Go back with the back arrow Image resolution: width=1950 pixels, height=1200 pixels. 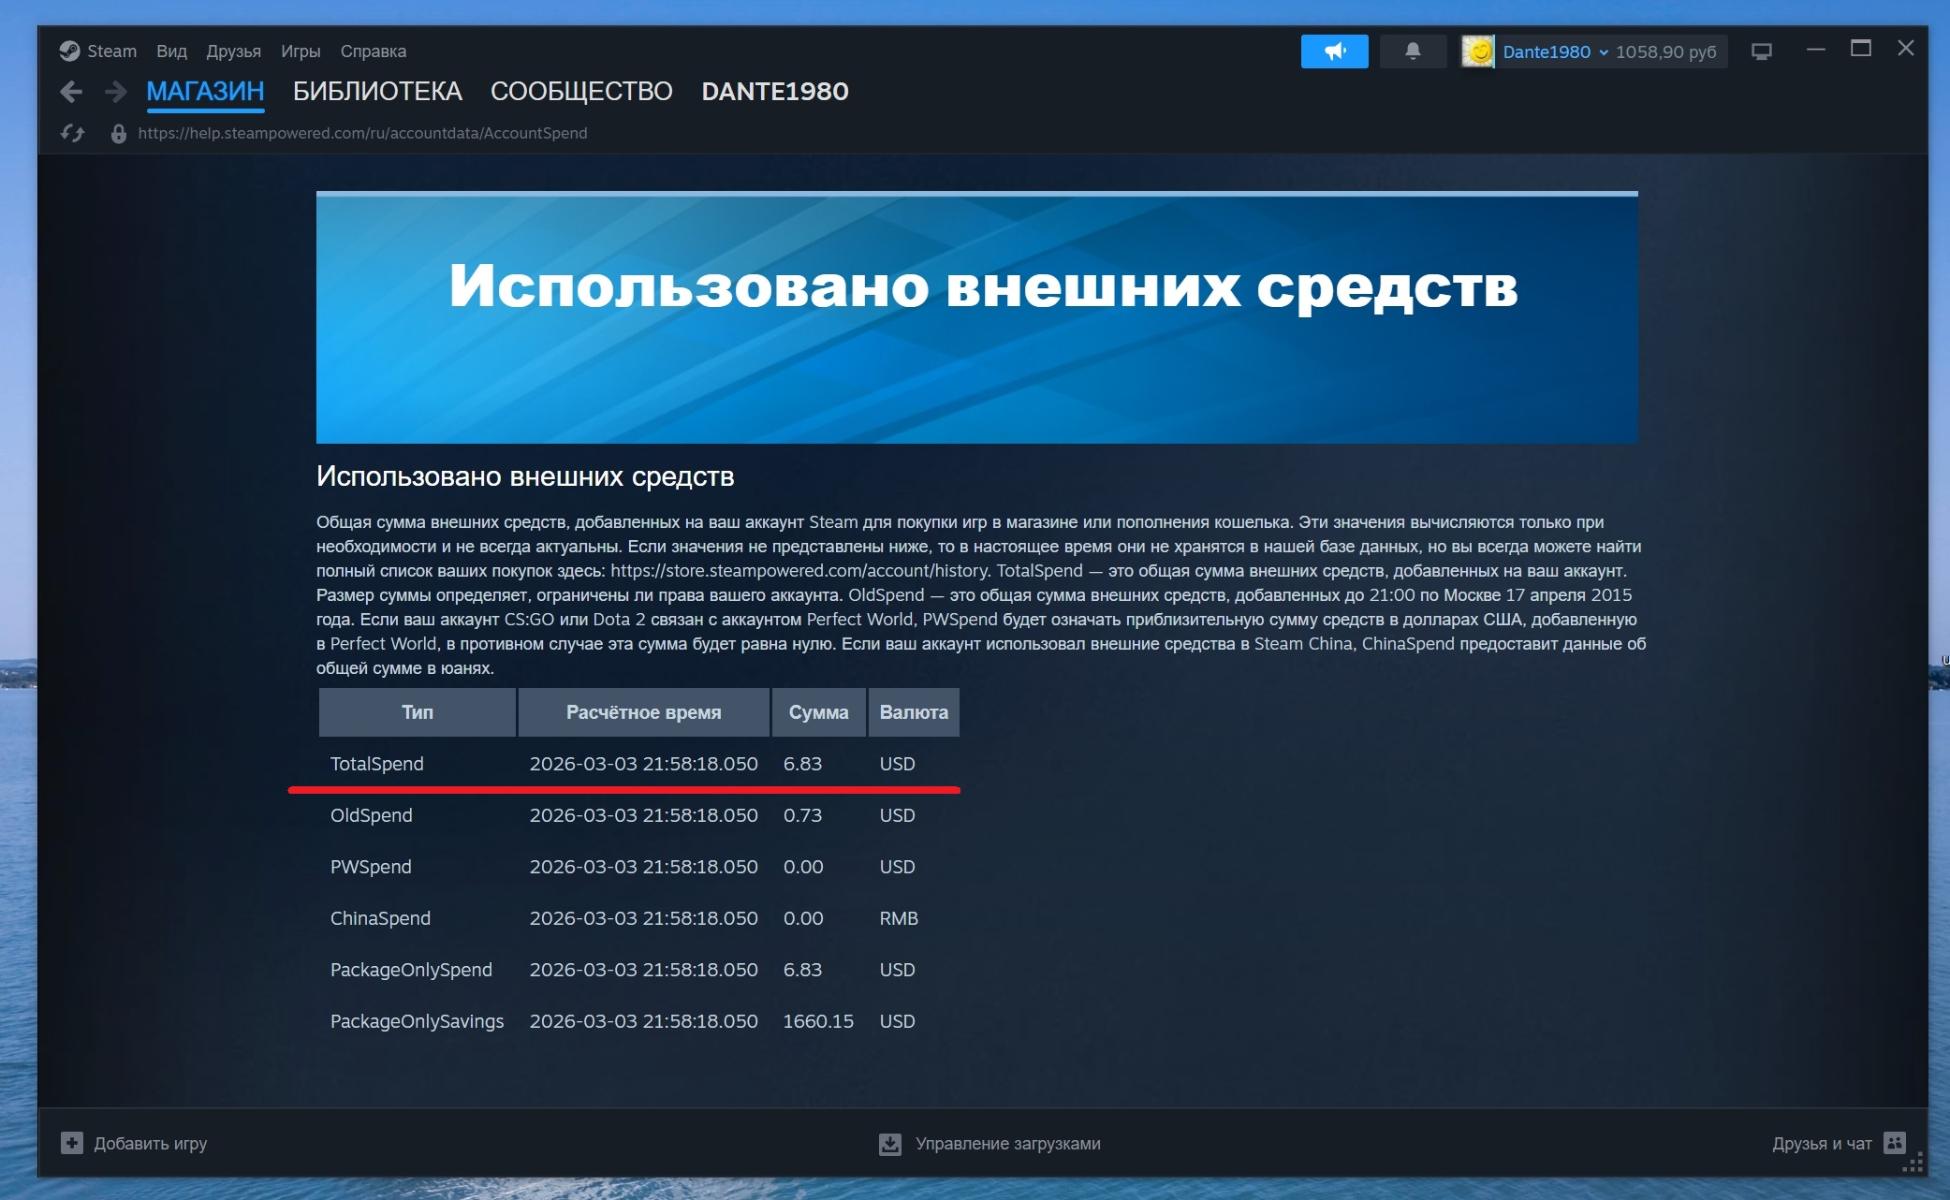click(x=71, y=92)
